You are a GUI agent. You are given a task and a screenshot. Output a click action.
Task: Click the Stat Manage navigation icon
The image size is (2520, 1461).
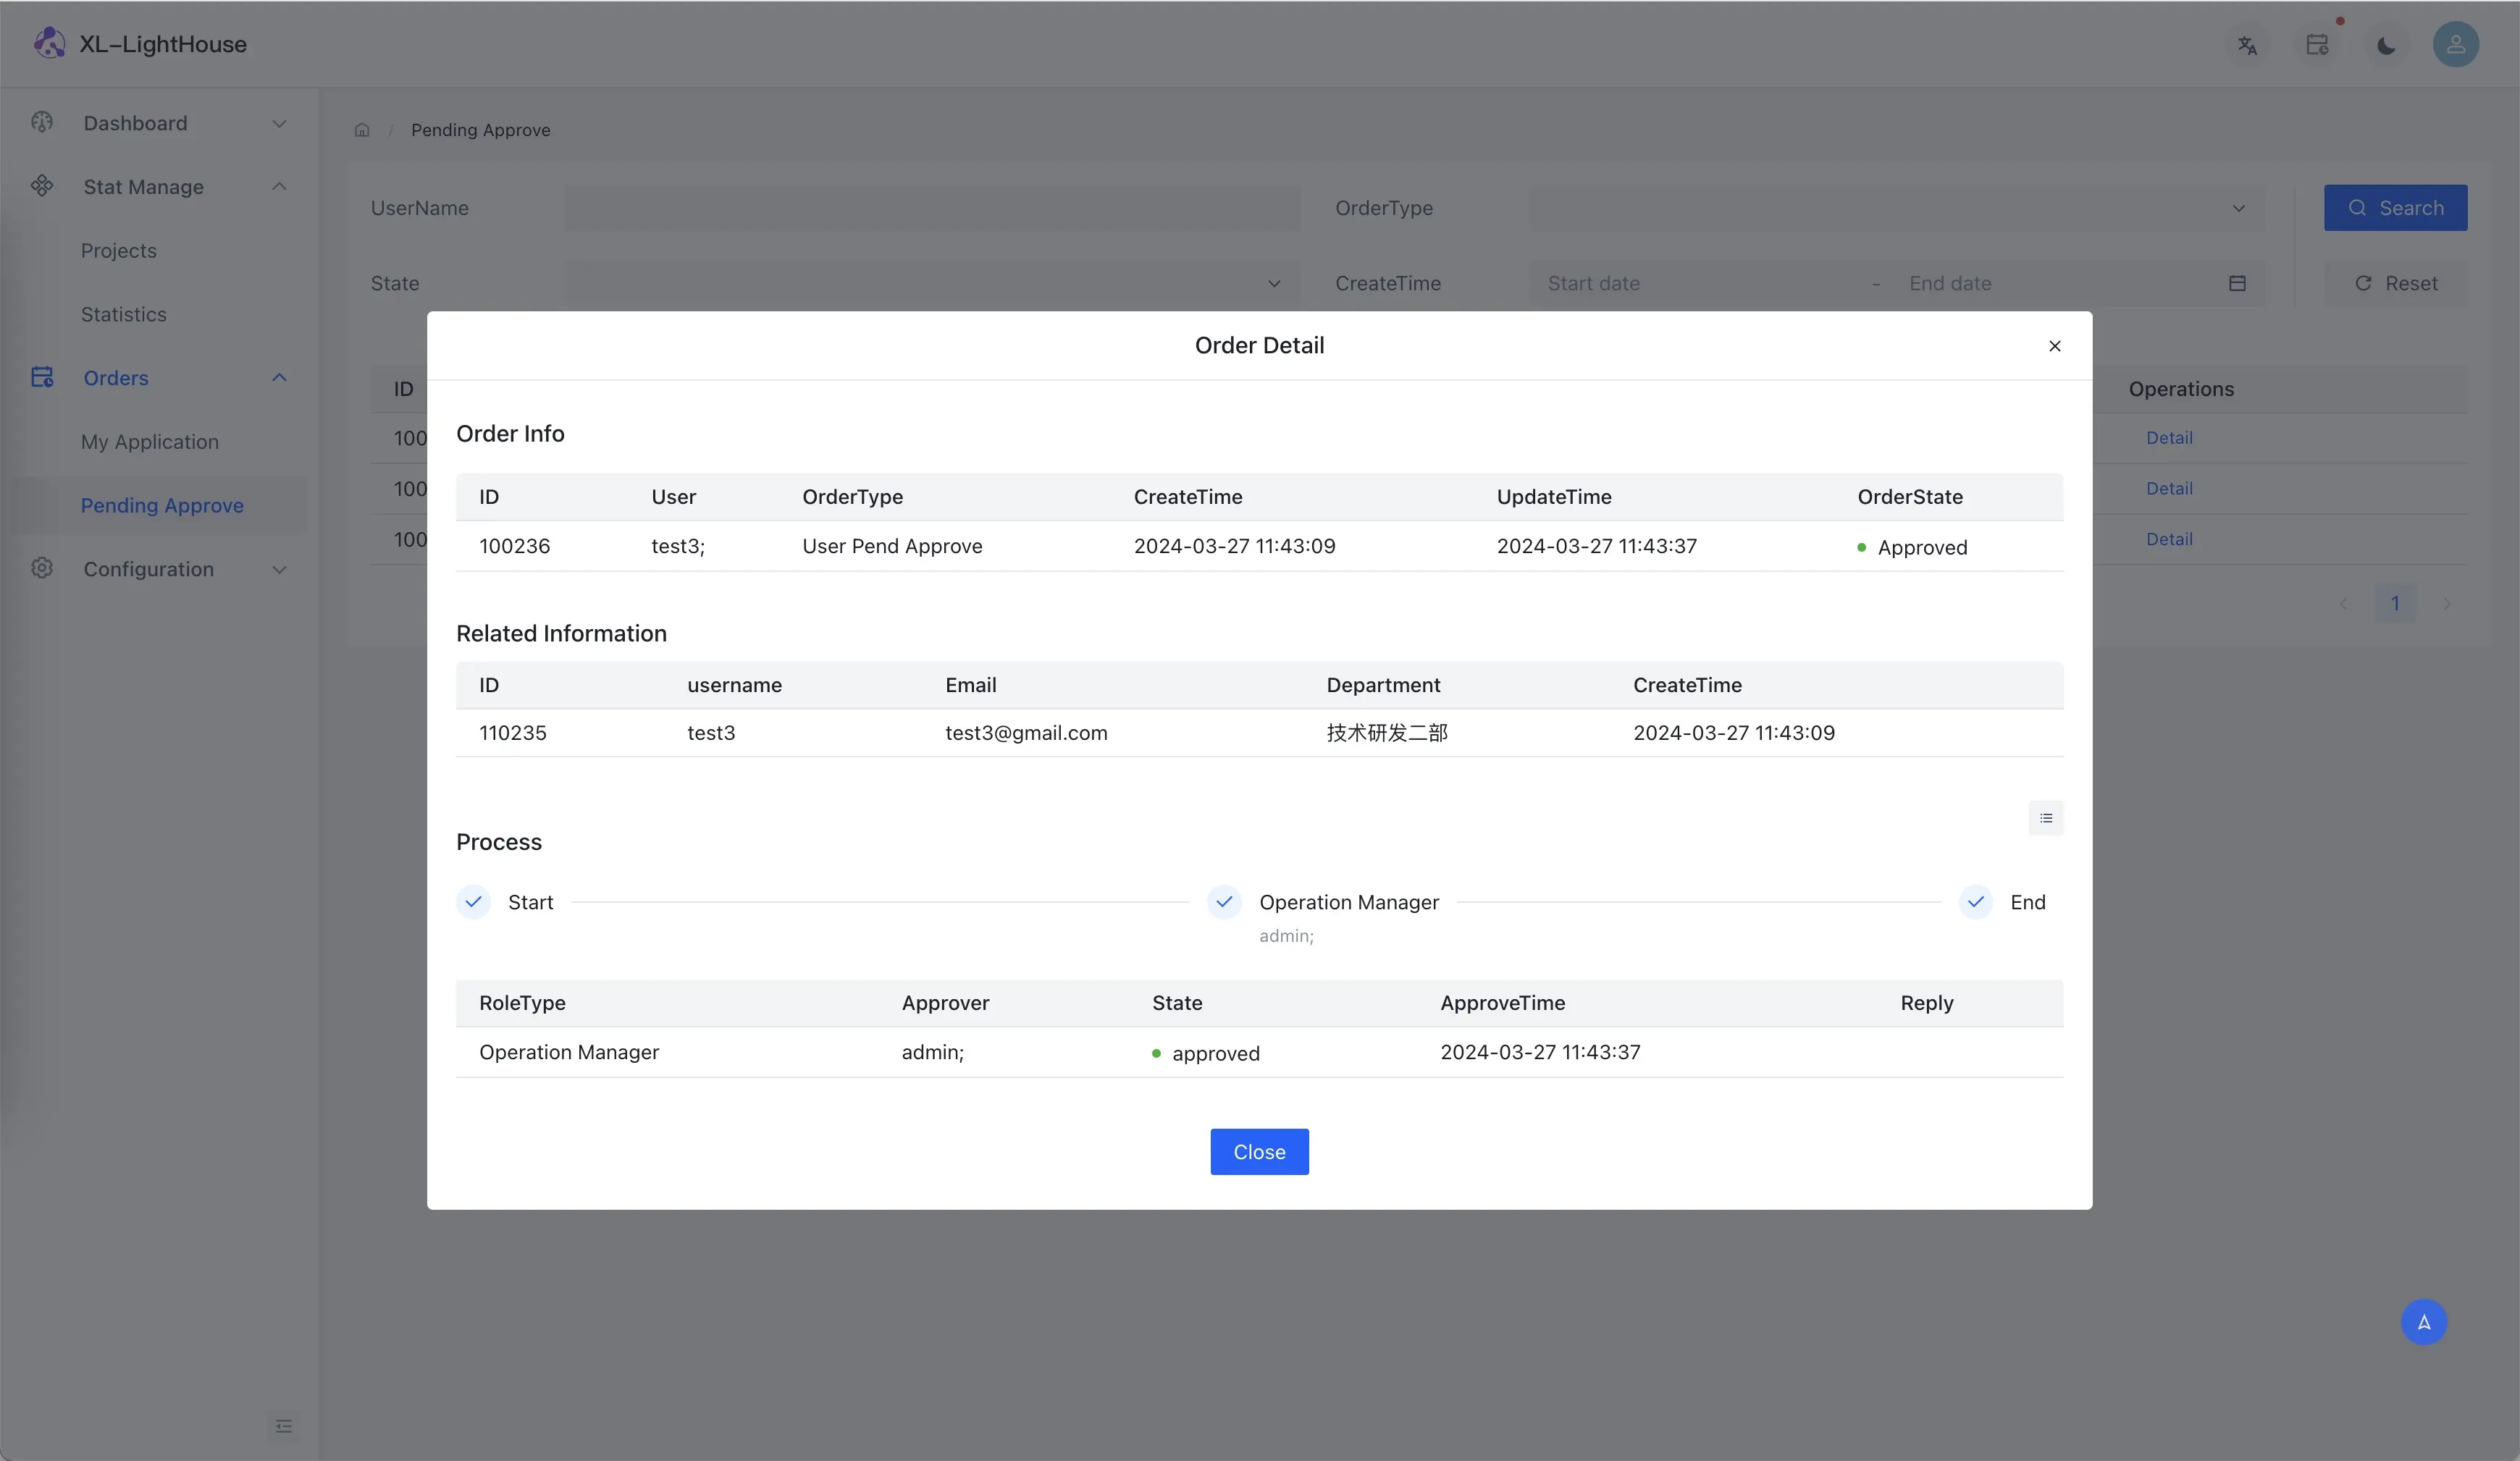pos(42,188)
